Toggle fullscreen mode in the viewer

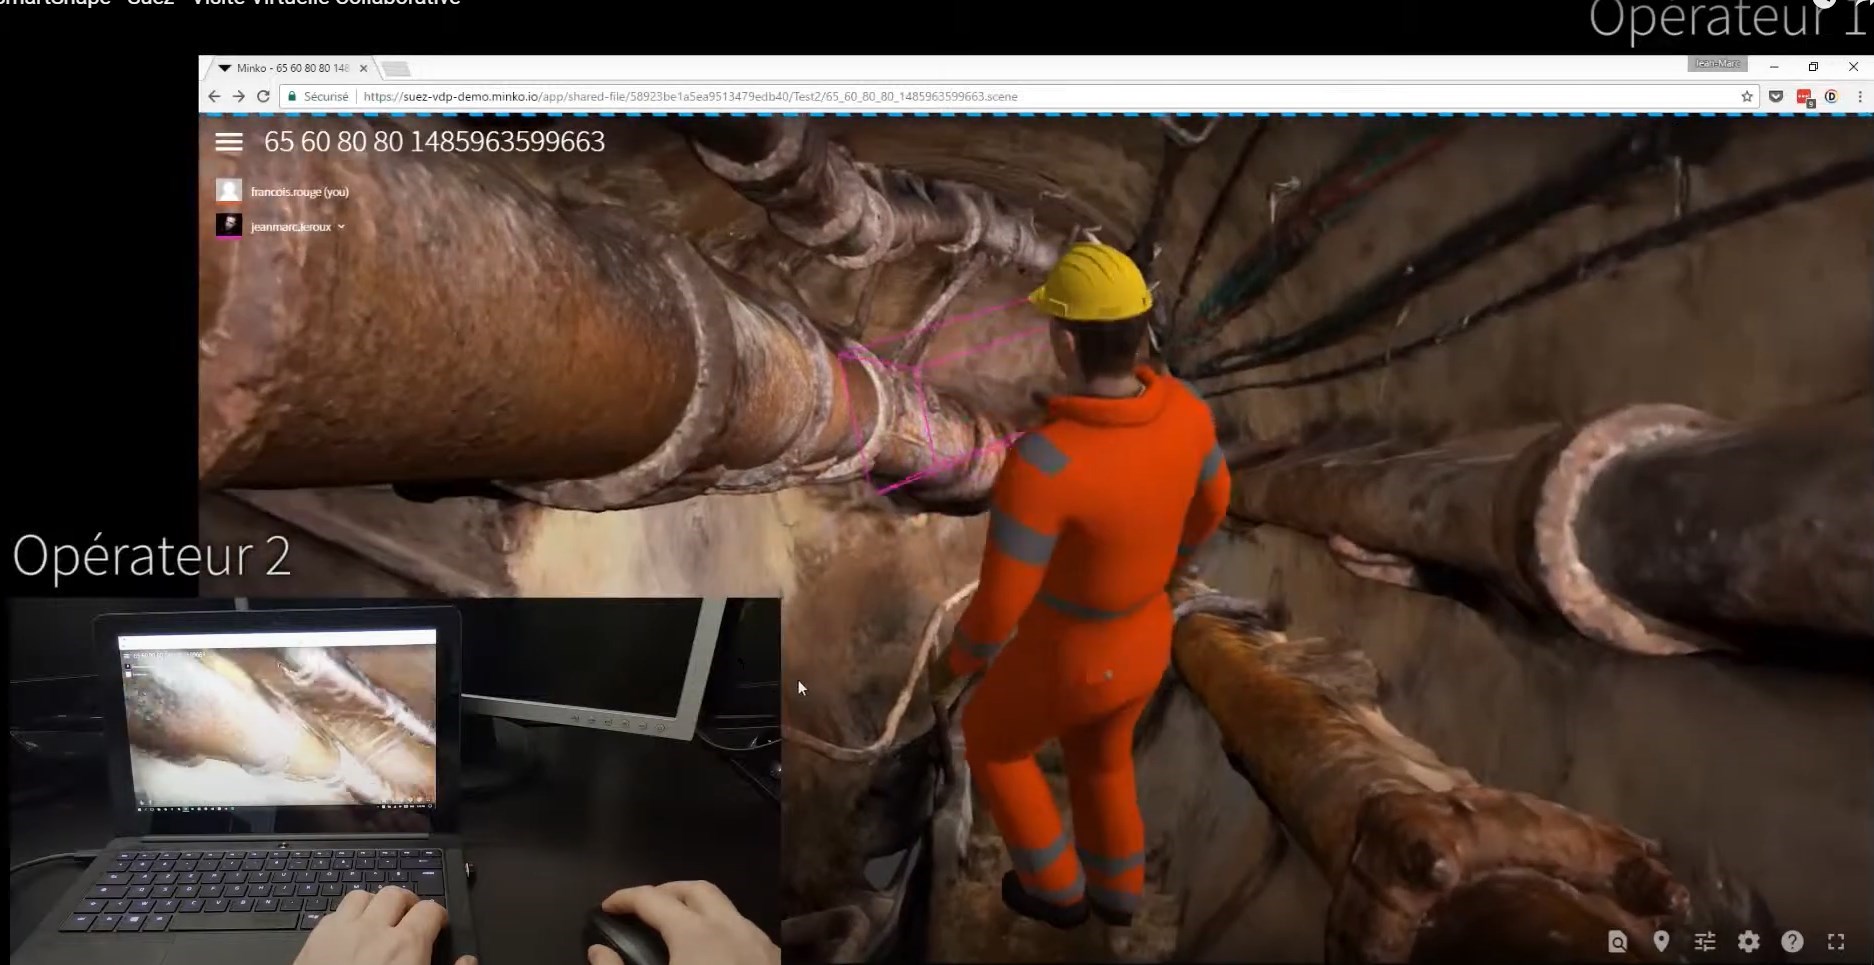click(1836, 942)
